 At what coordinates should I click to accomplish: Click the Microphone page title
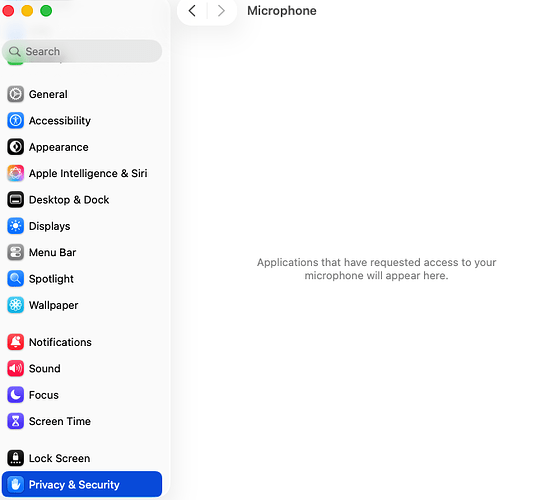pos(282,11)
